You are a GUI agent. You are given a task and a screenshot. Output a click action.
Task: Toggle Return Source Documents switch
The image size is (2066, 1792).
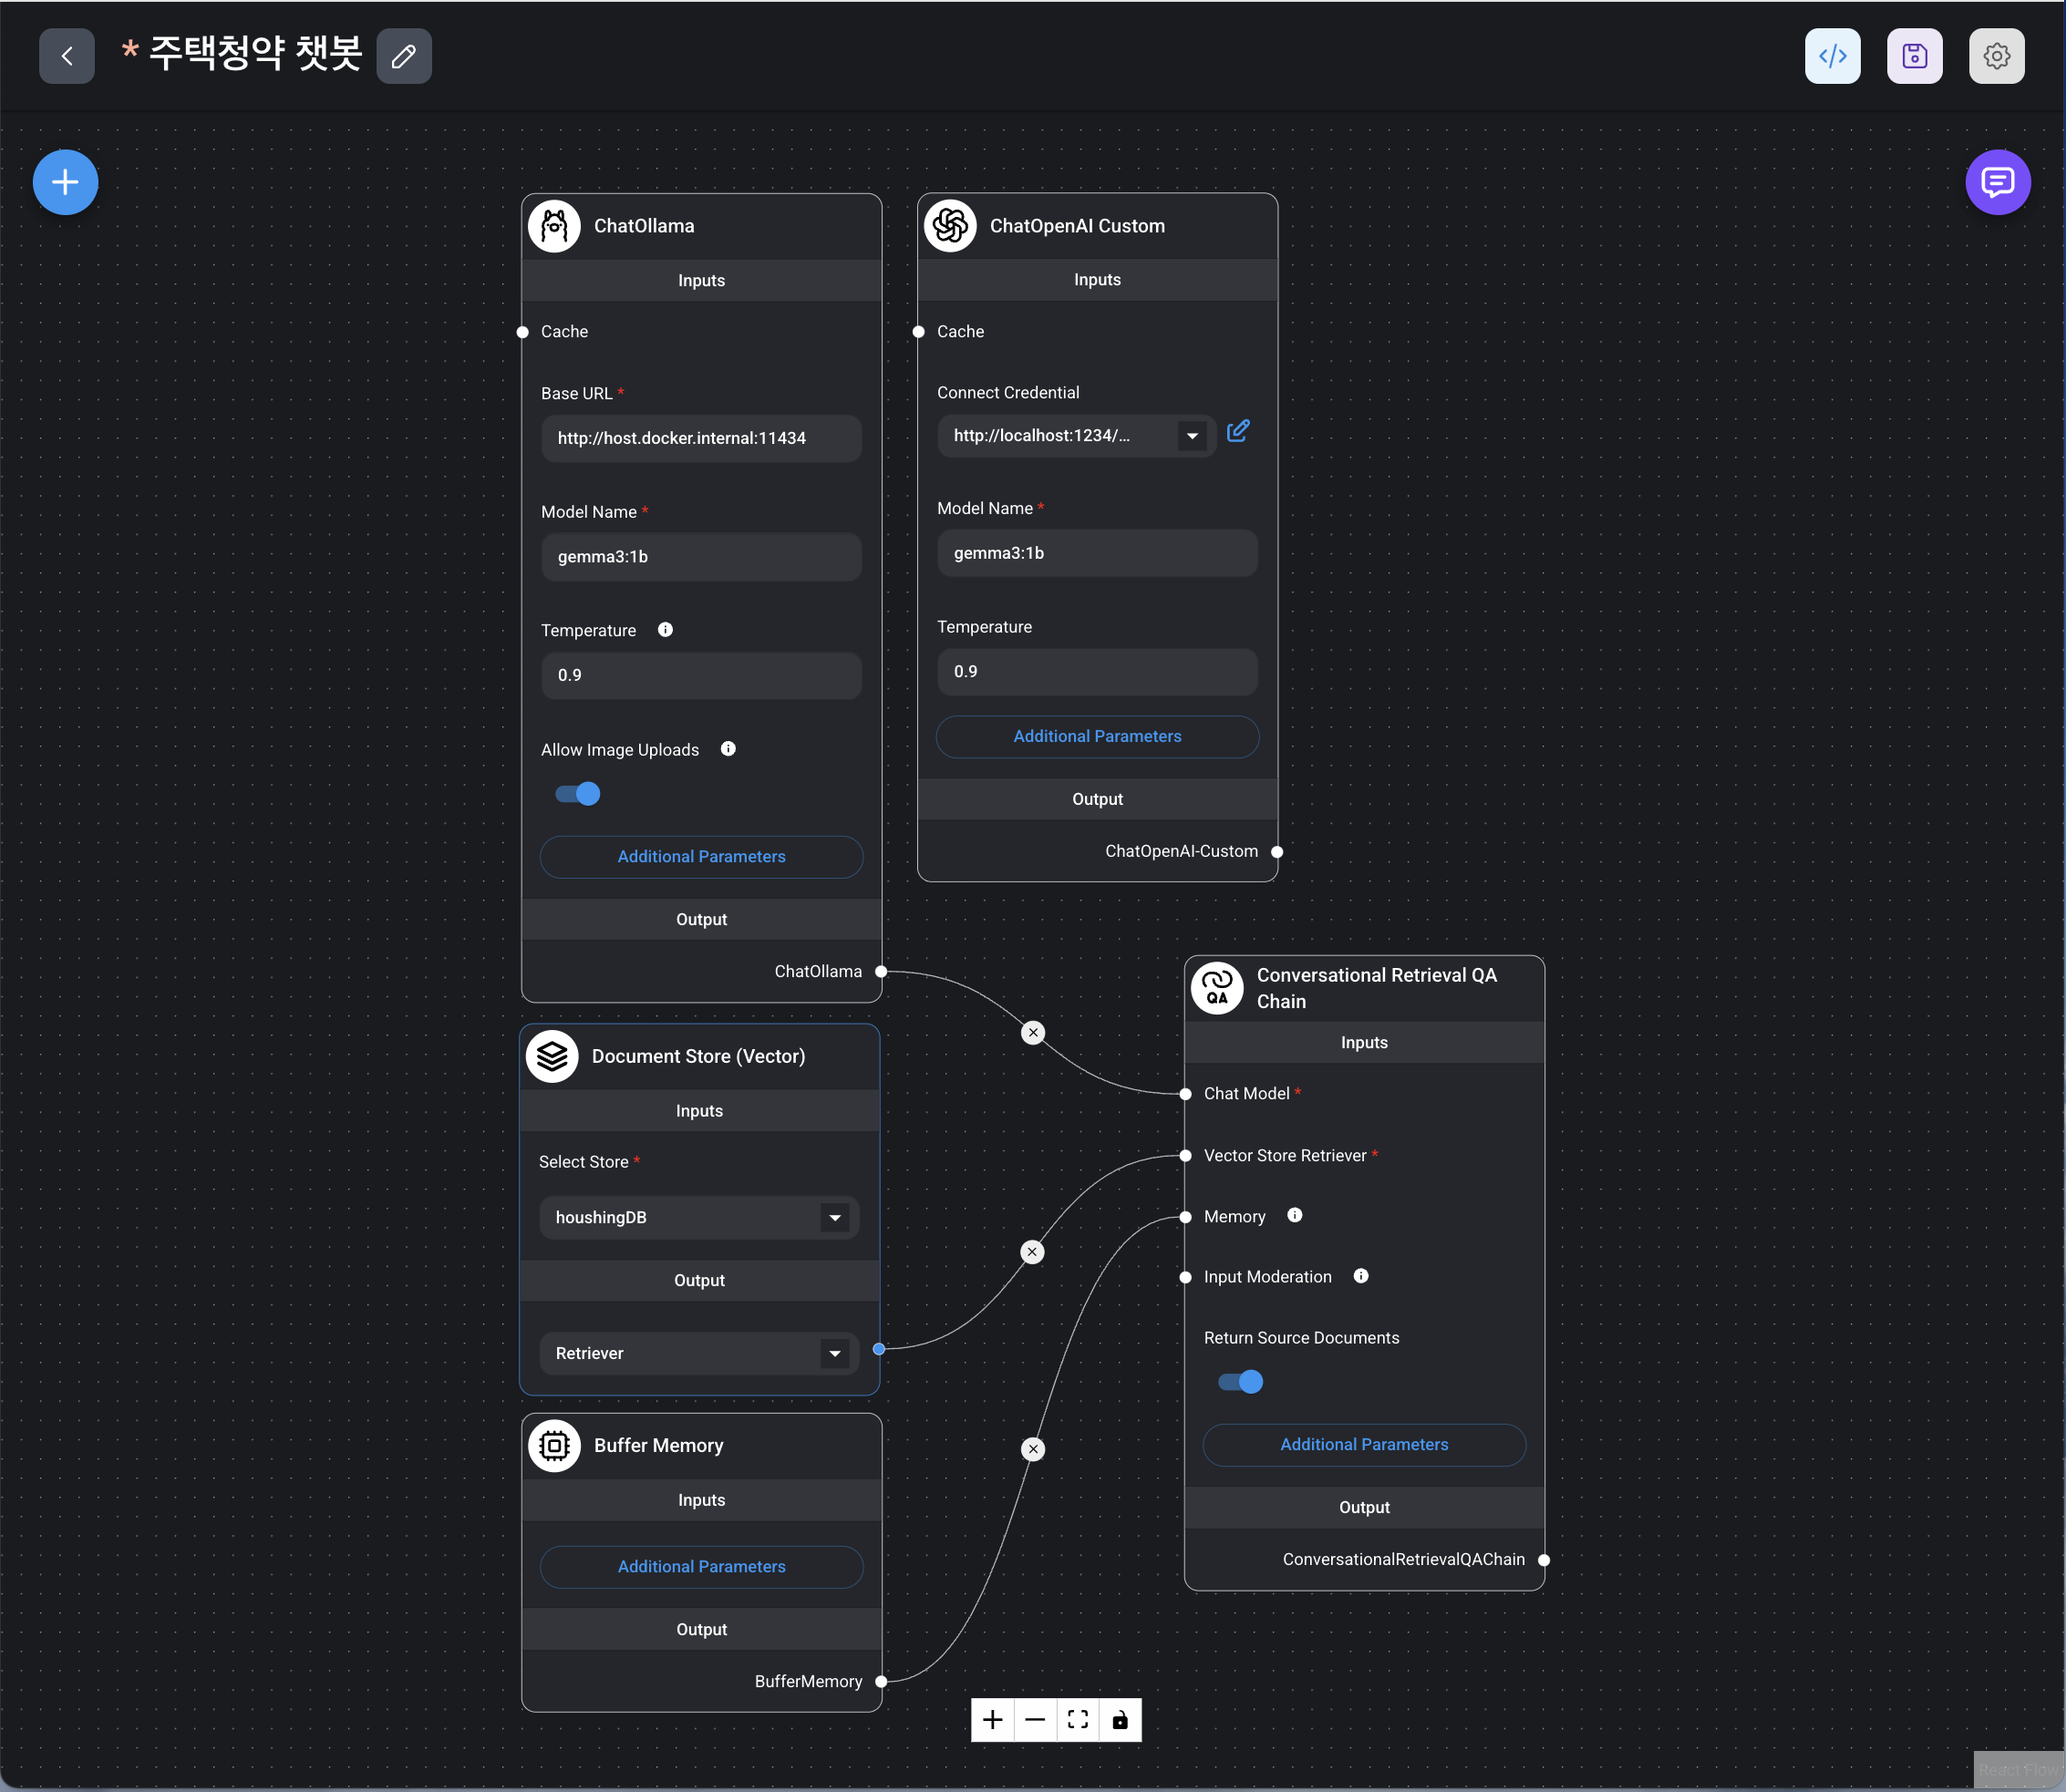click(1240, 1382)
